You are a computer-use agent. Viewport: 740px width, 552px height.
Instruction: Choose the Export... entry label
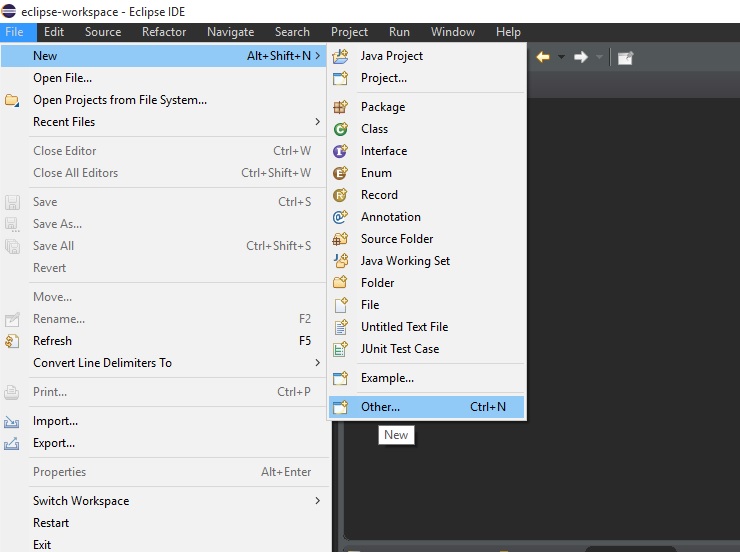54,443
